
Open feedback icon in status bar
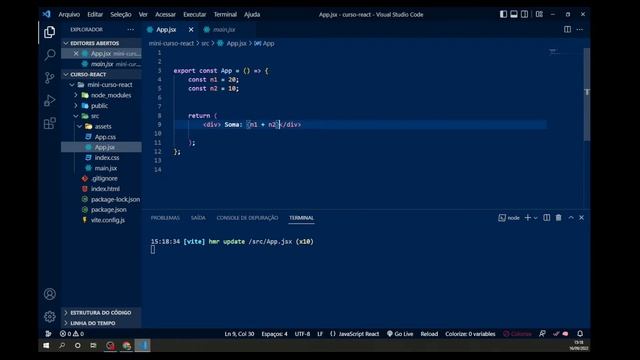[542, 333]
